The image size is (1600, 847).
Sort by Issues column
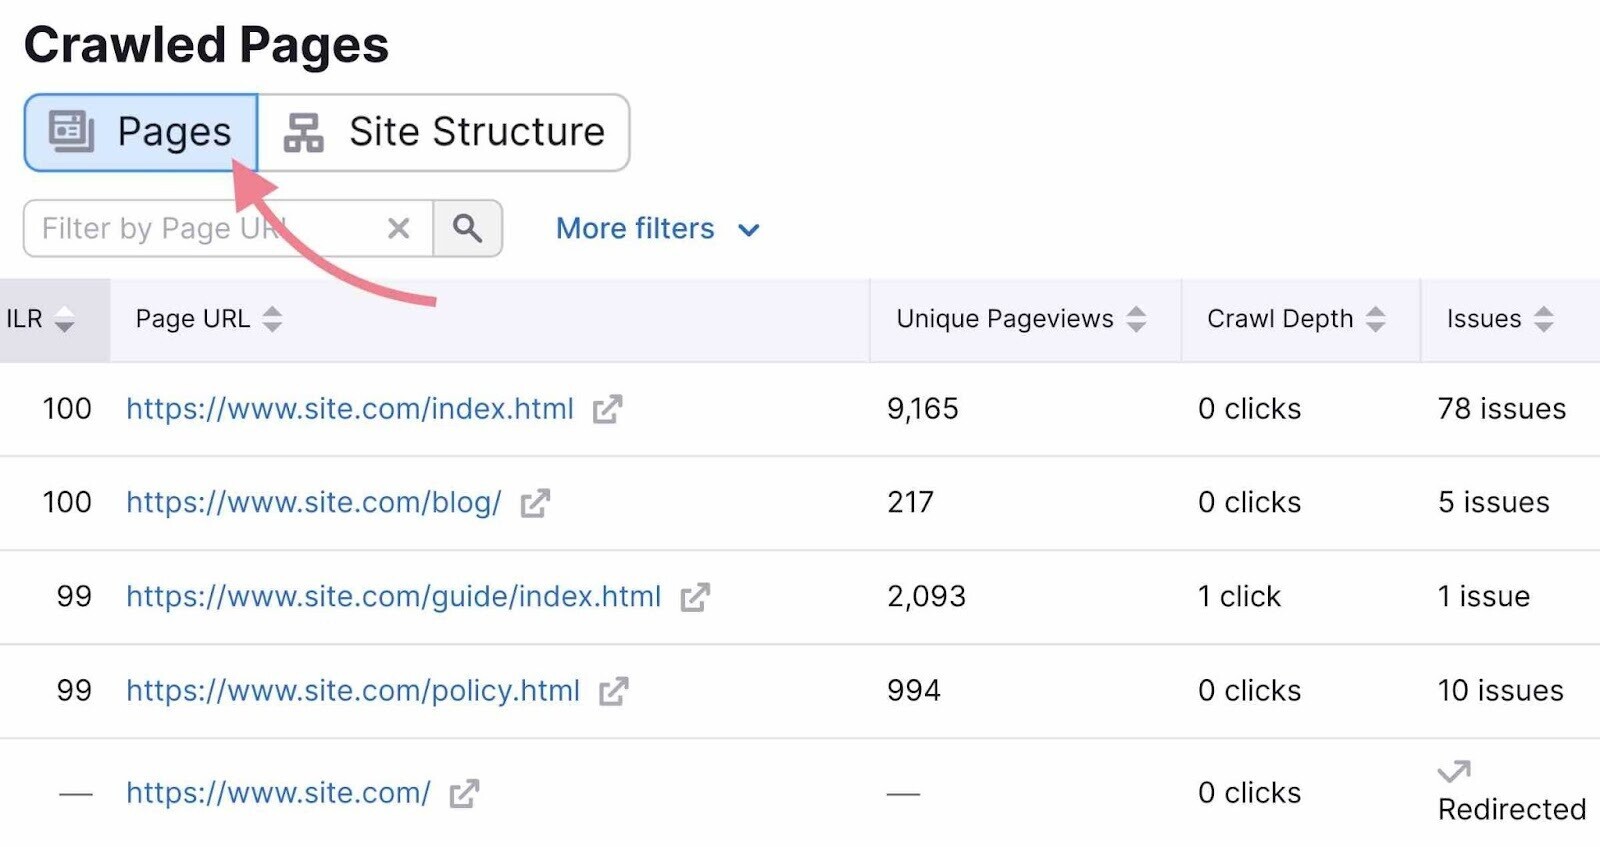[x=1544, y=319]
